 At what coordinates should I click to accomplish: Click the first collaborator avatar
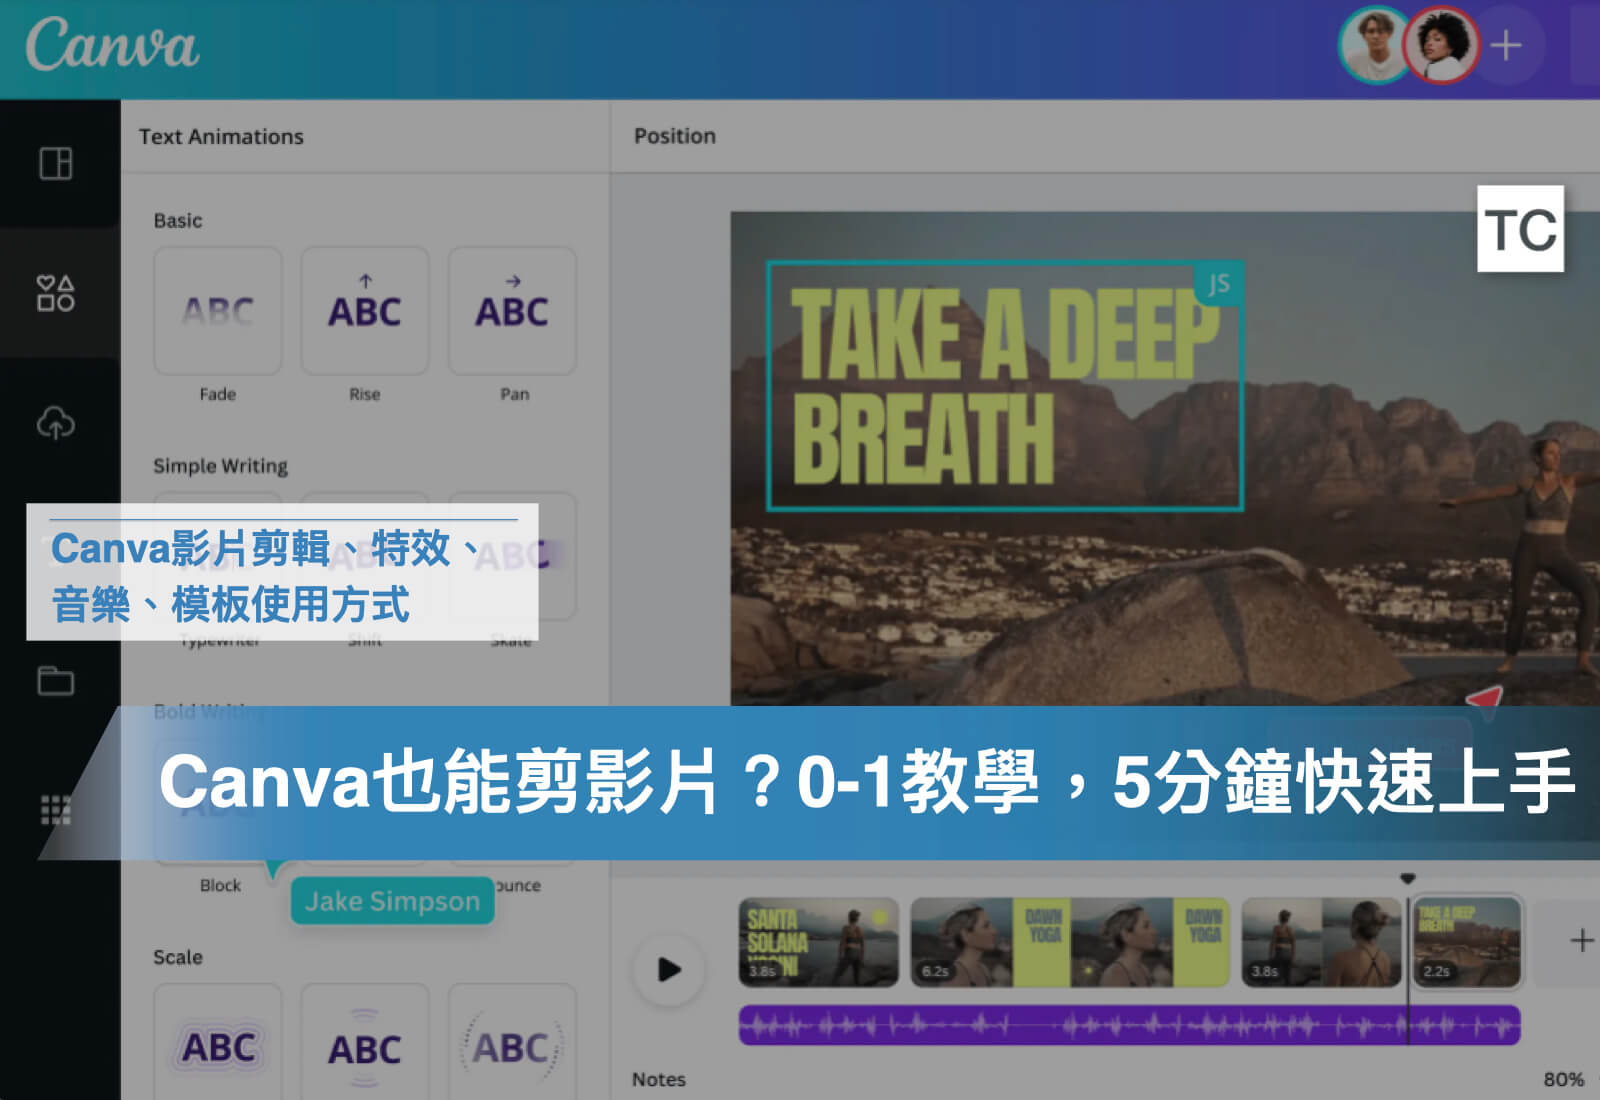(1375, 45)
